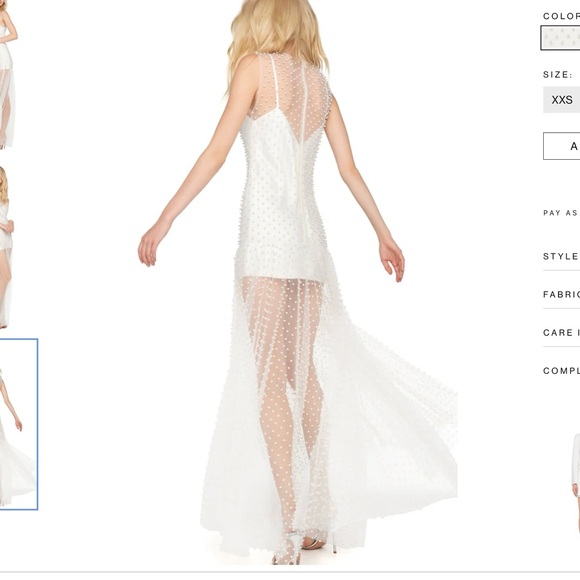Select the white dotted color swatch
Image resolution: width=580 pixels, height=580 pixels.
(560, 38)
